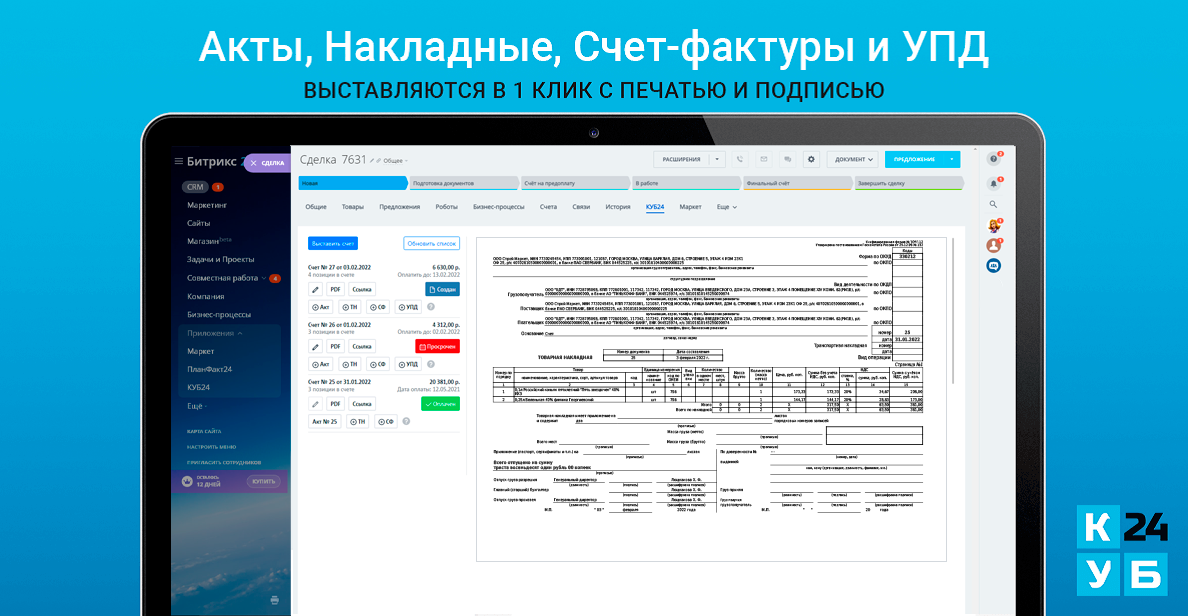Open the help hint for invoice № 26

[431, 364]
